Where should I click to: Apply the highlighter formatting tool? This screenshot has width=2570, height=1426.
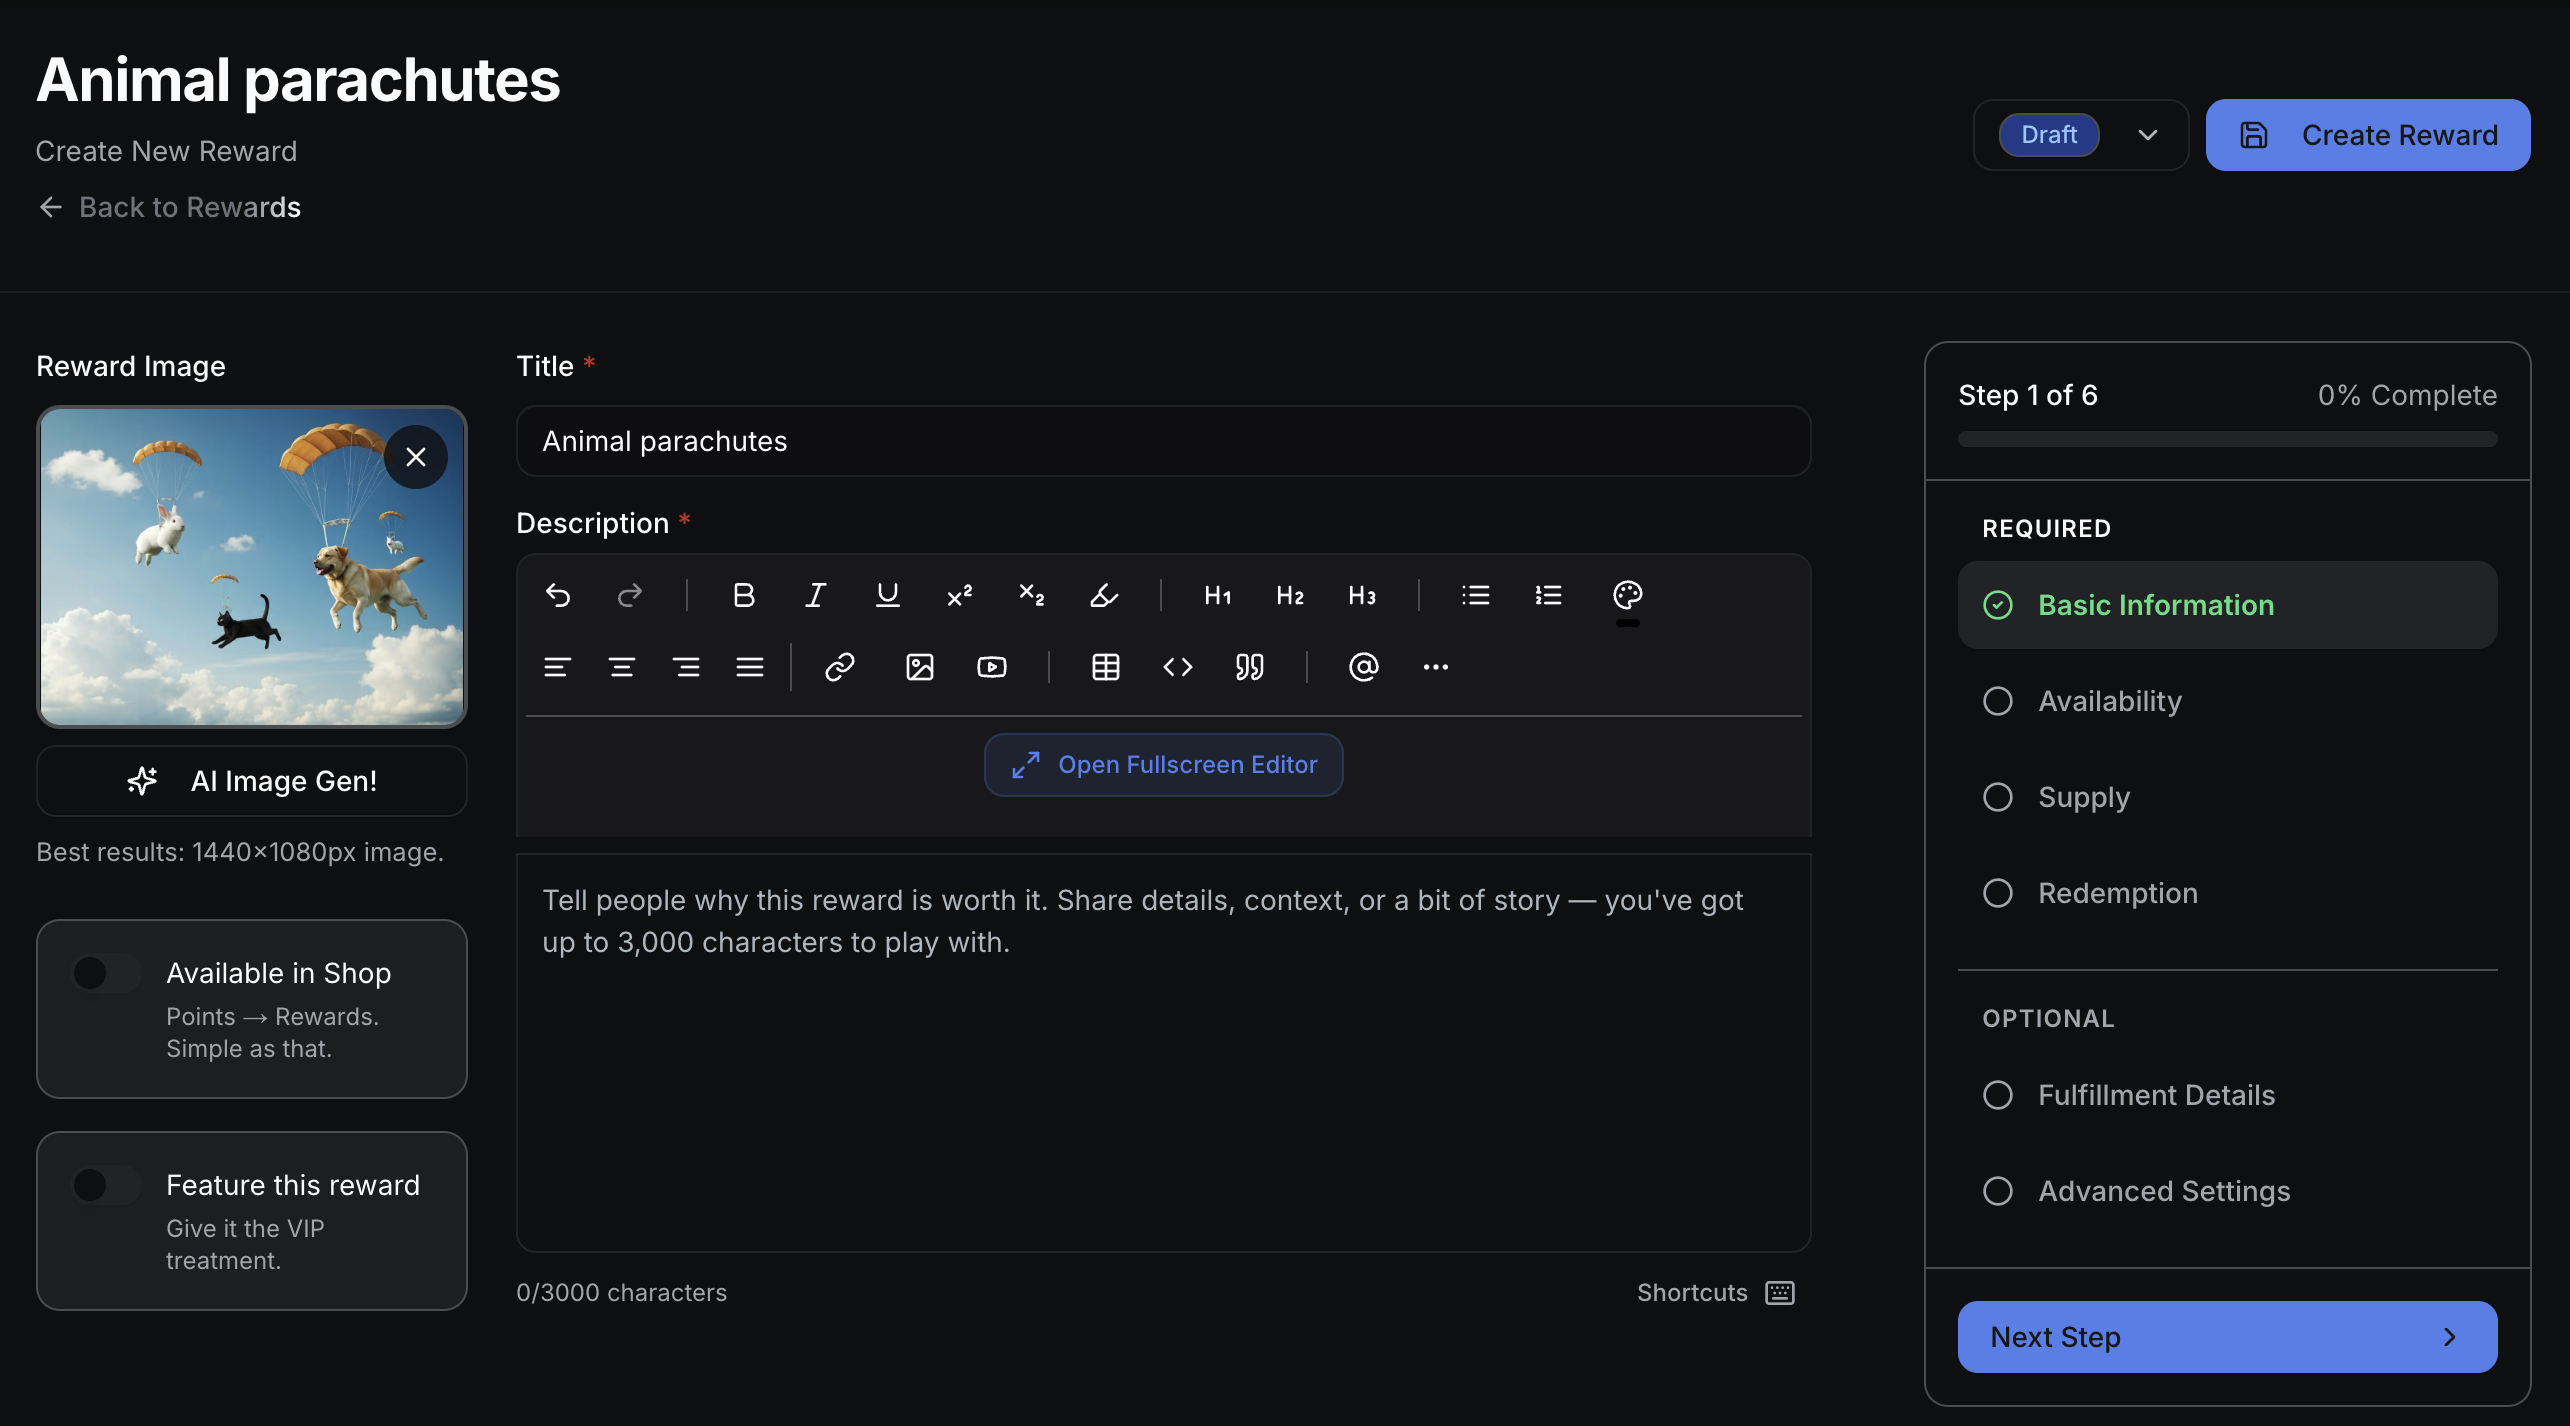coord(1104,596)
